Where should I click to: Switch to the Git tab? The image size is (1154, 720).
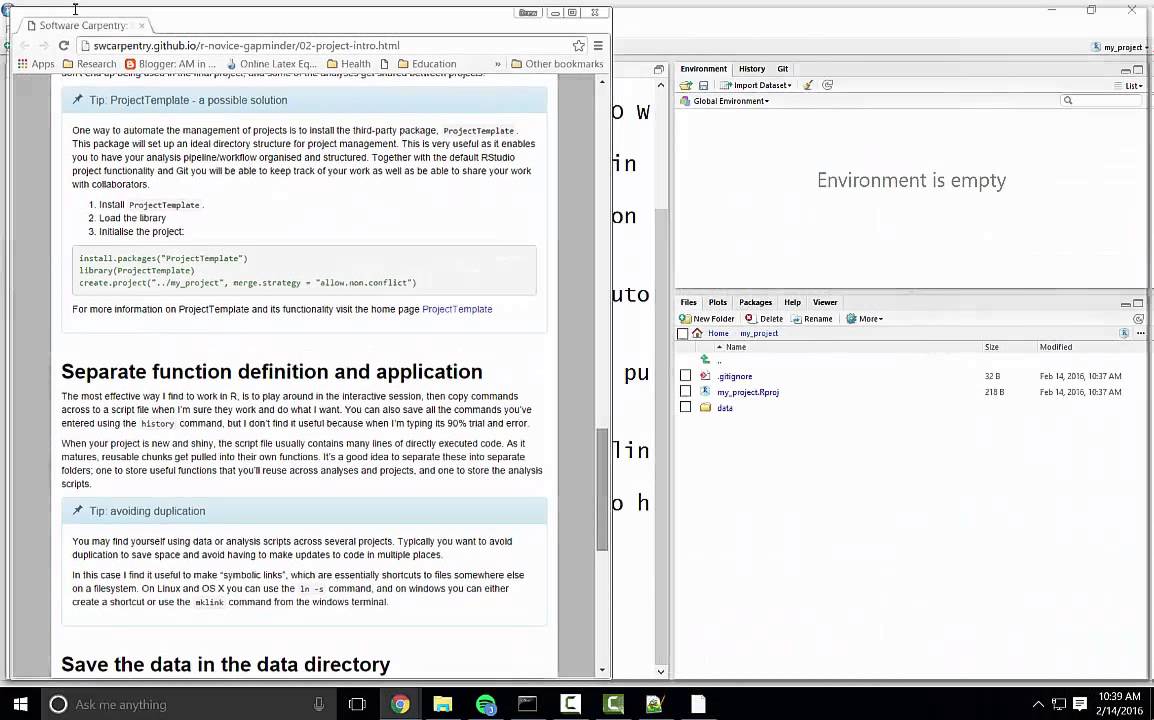(782, 68)
